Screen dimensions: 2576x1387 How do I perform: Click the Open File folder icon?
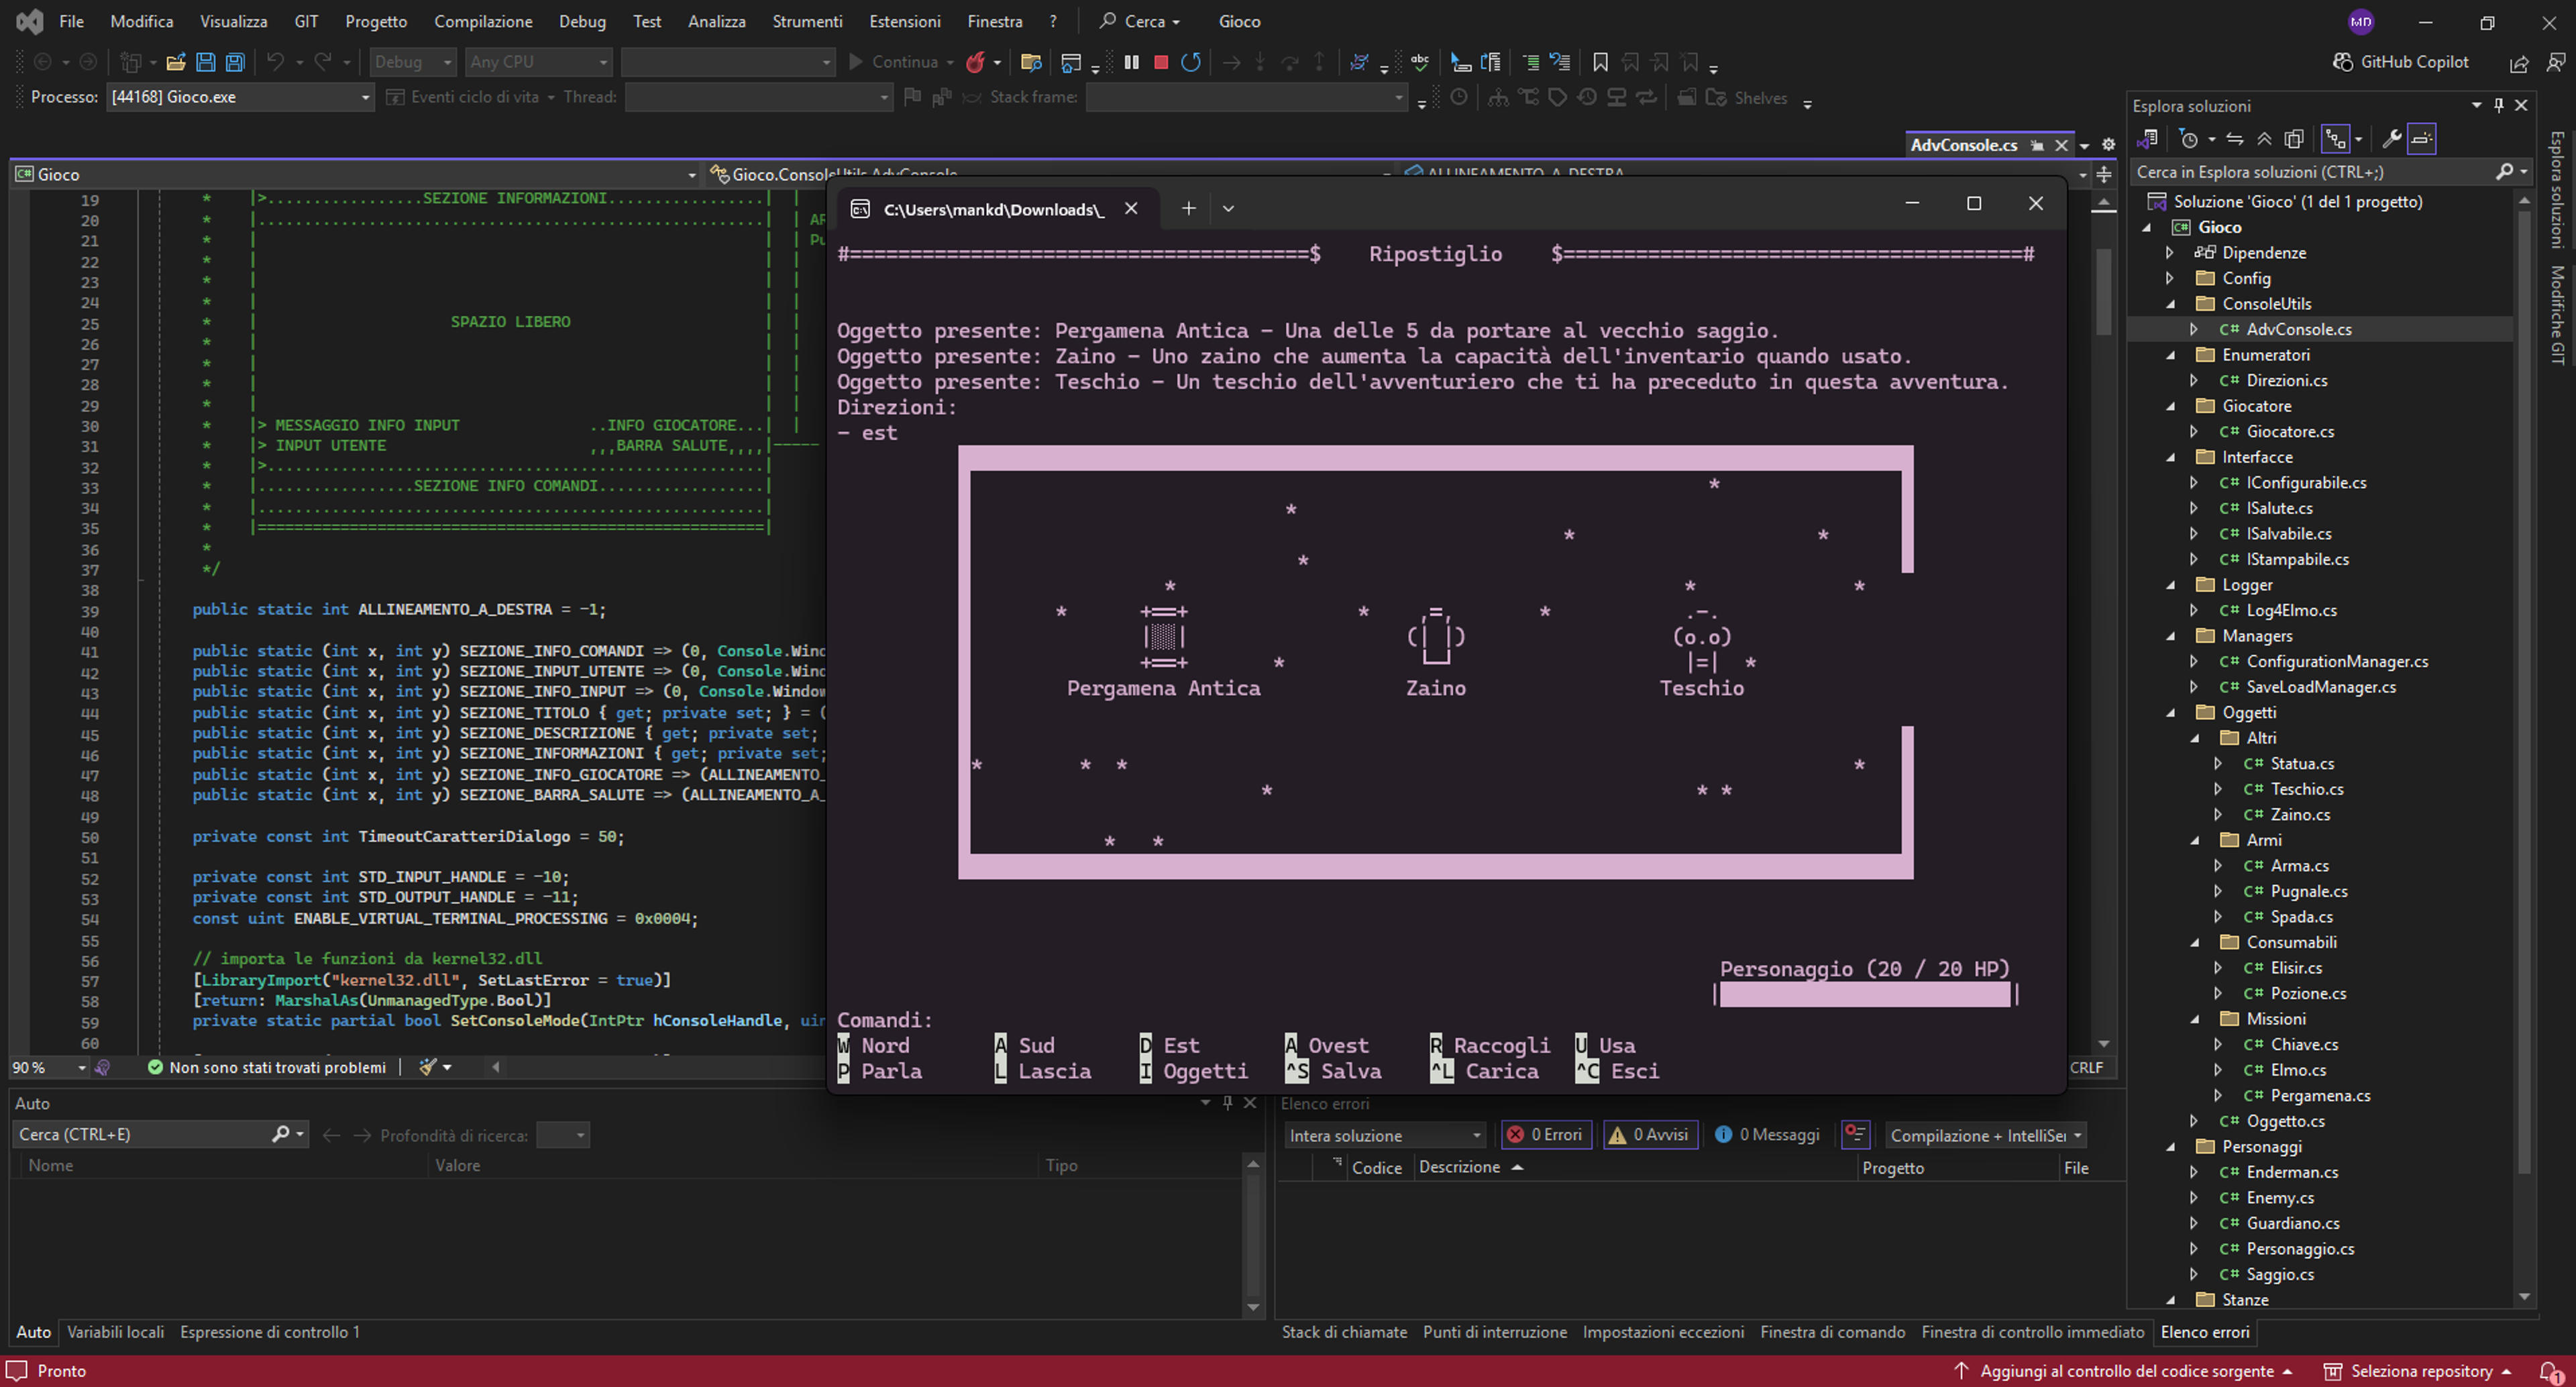pos(176,62)
